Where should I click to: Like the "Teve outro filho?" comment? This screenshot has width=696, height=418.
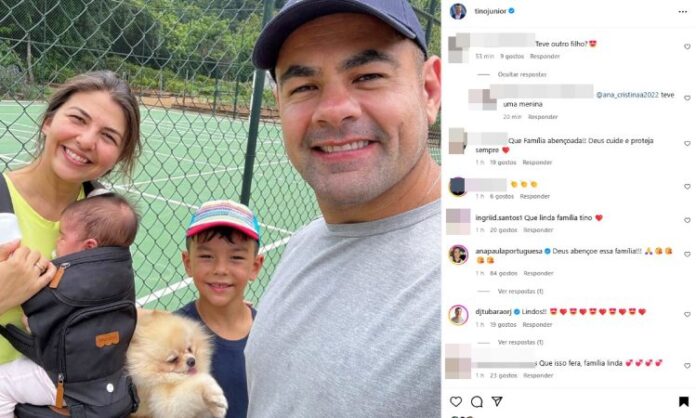687,47
